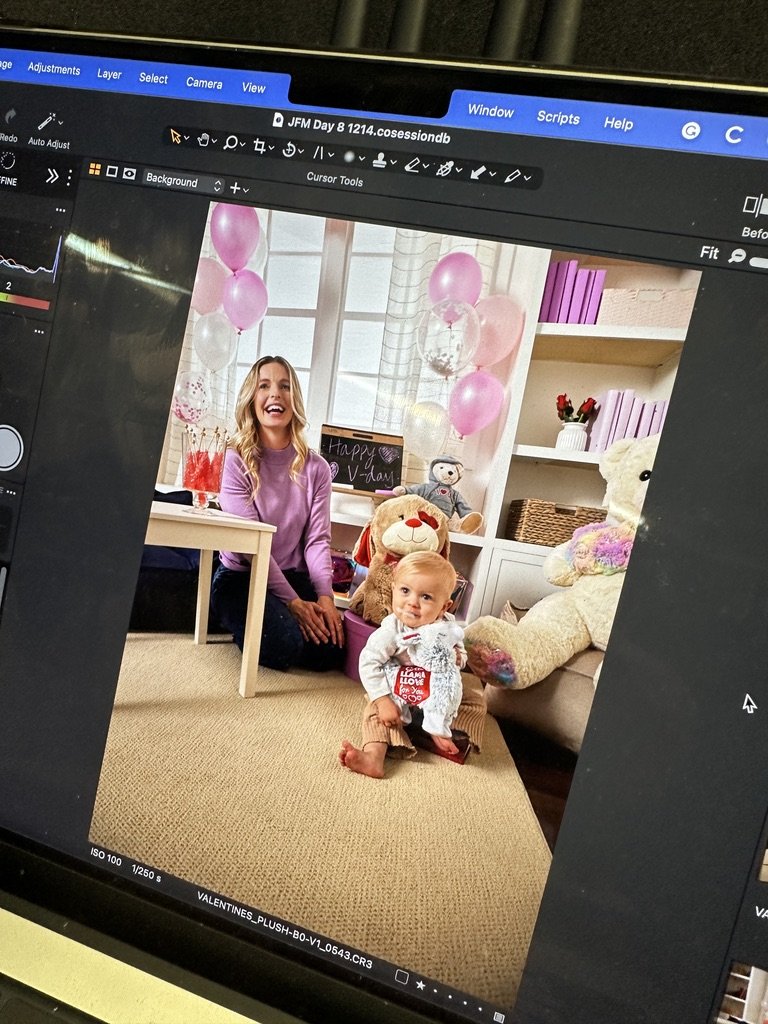Click thumbnail in the browser at bottom right
The image size is (768, 1024).
(x=744, y=993)
